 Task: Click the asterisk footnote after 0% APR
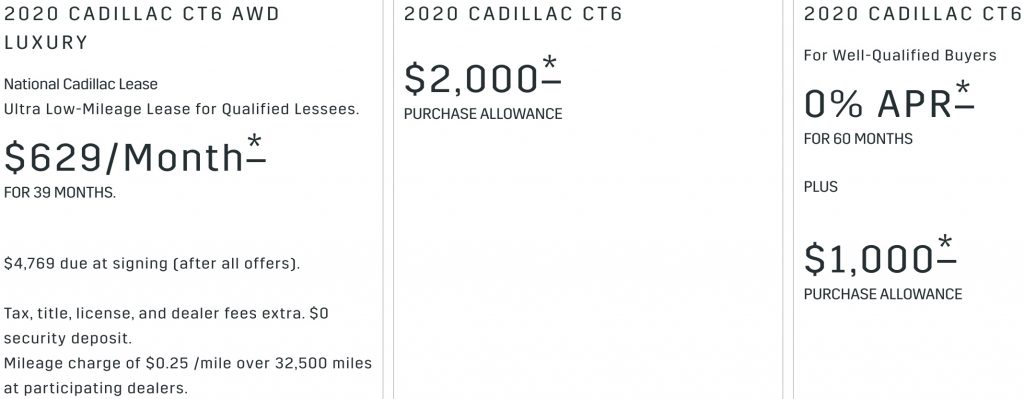click(x=964, y=96)
